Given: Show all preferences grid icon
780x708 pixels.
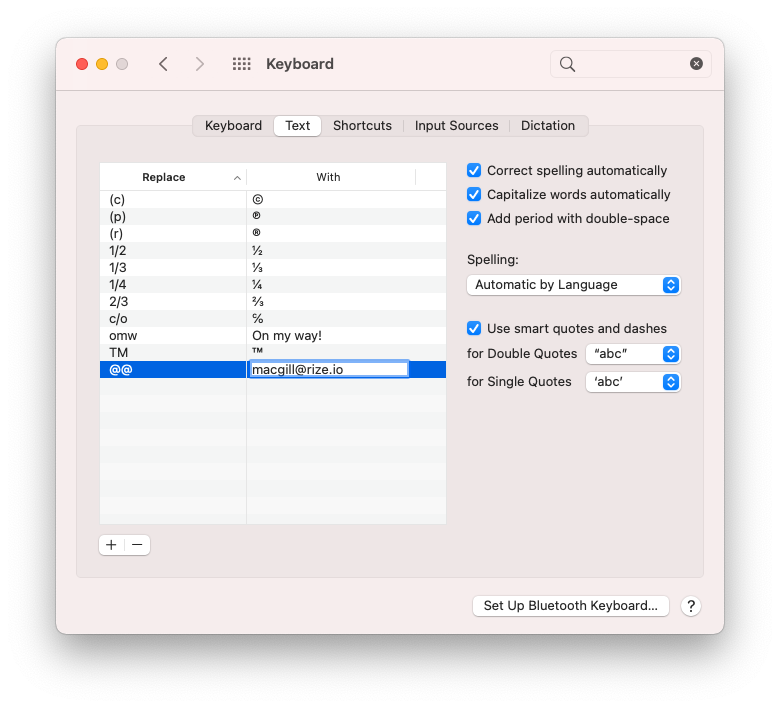Looking at the screenshot, I should point(242,64).
